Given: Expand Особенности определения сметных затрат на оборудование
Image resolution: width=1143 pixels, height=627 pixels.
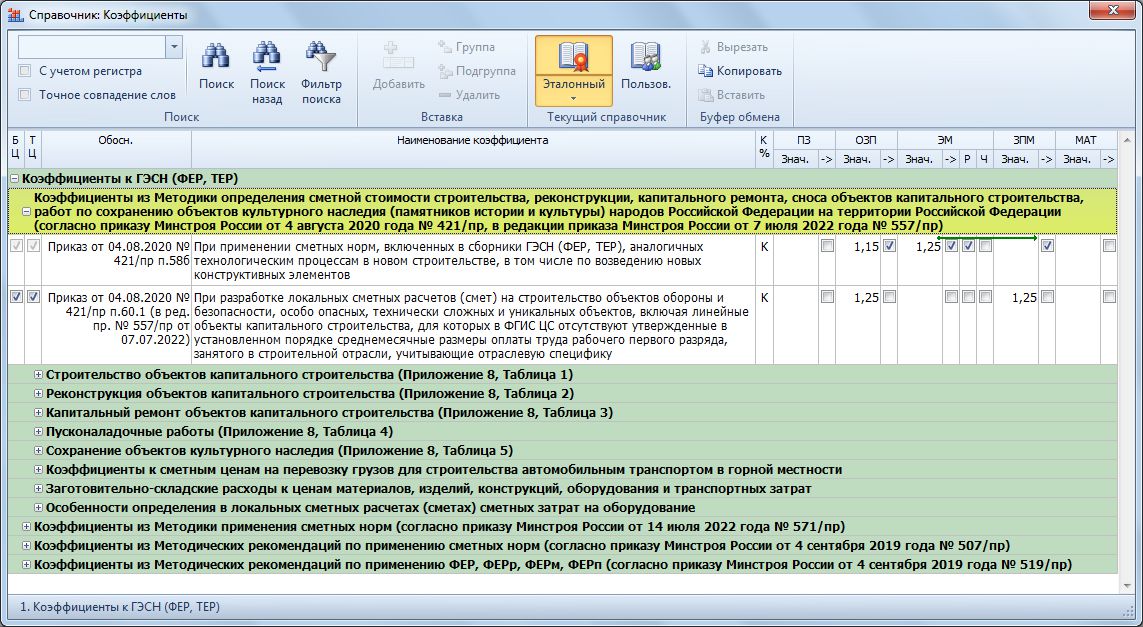Looking at the screenshot, I should point(39,507).
